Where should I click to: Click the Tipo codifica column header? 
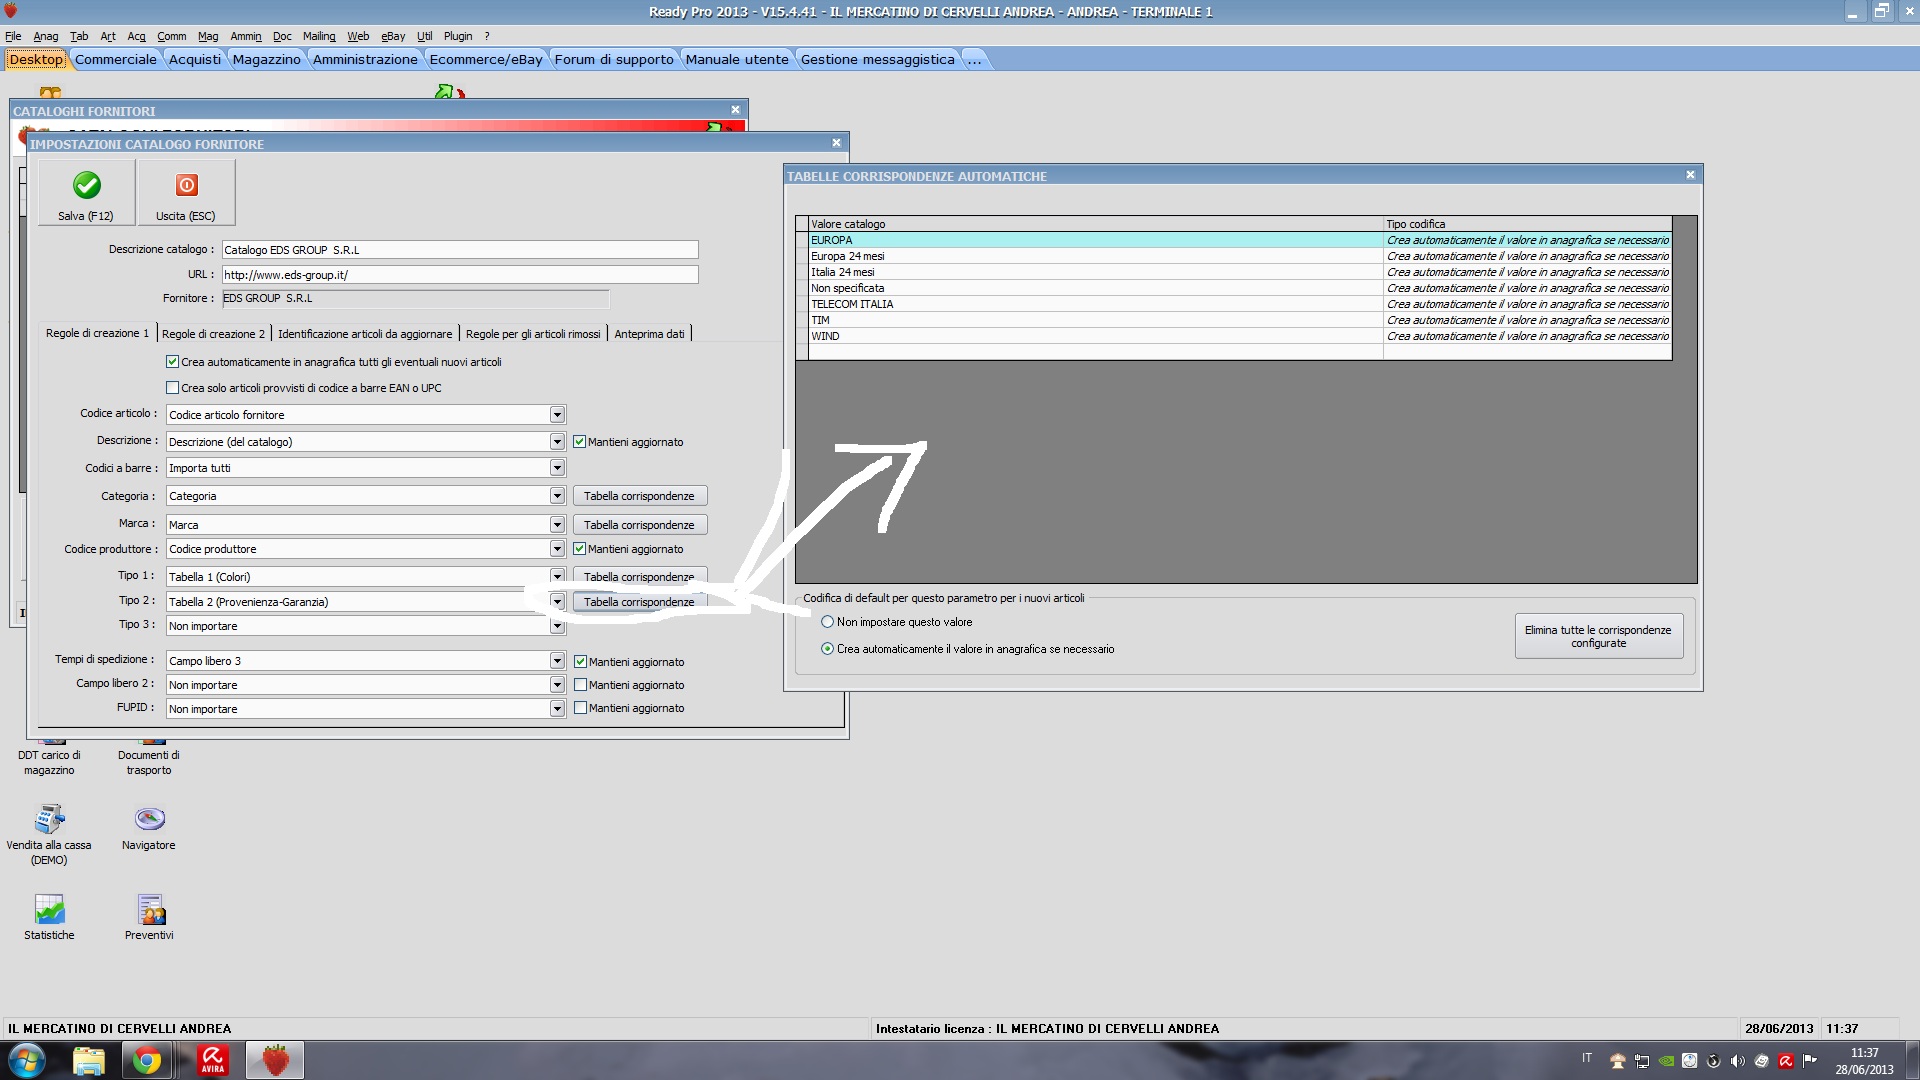[1527, 224]
